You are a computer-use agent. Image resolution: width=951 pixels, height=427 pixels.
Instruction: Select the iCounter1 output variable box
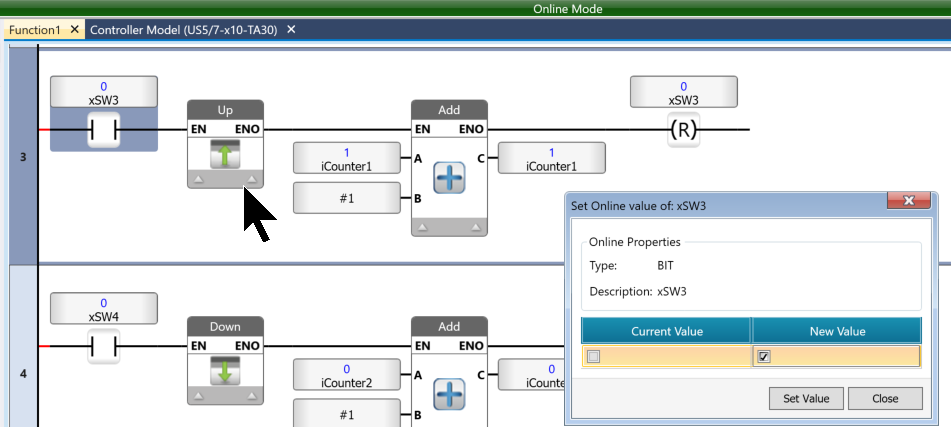551,159
